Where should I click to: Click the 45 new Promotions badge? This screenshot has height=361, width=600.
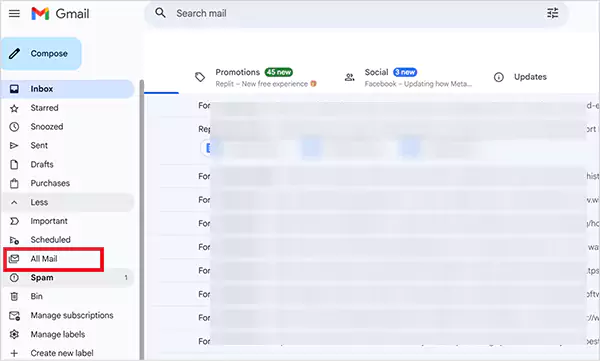pos(279,72)
